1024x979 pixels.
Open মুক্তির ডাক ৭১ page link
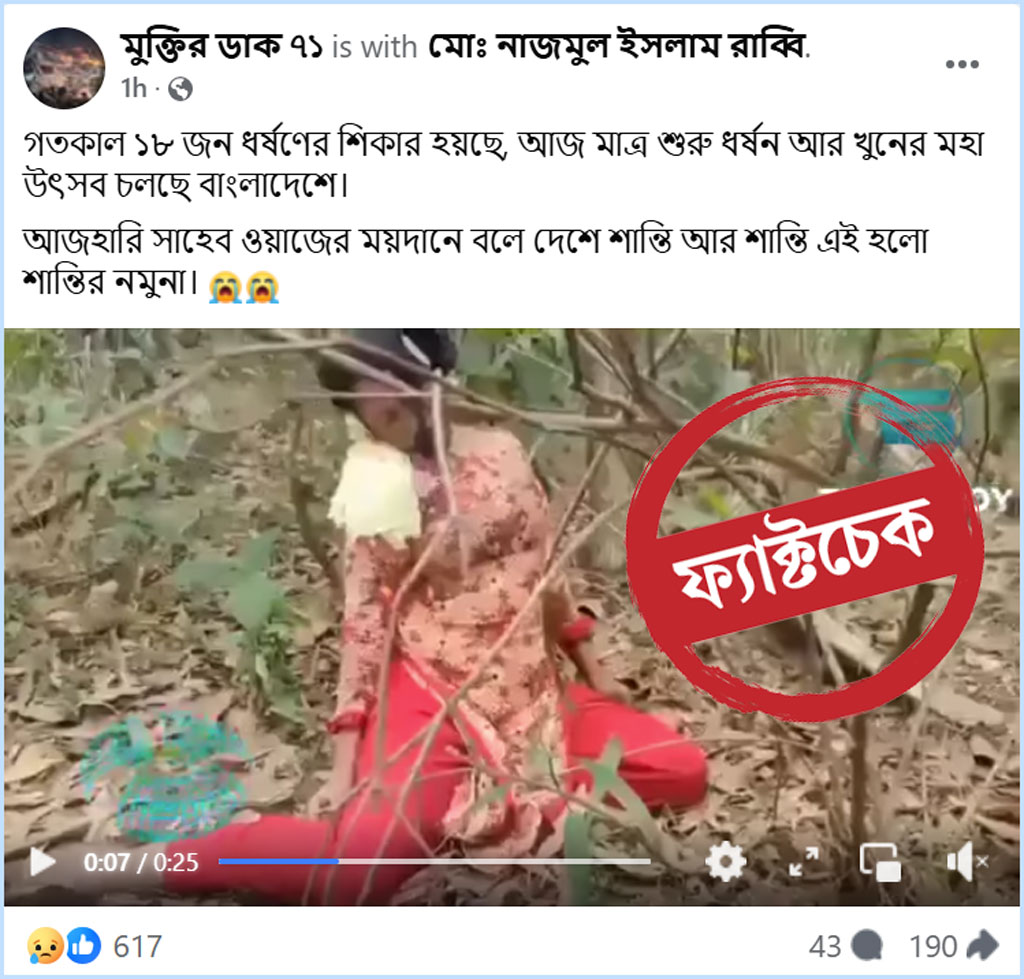[x=221, y=46]
